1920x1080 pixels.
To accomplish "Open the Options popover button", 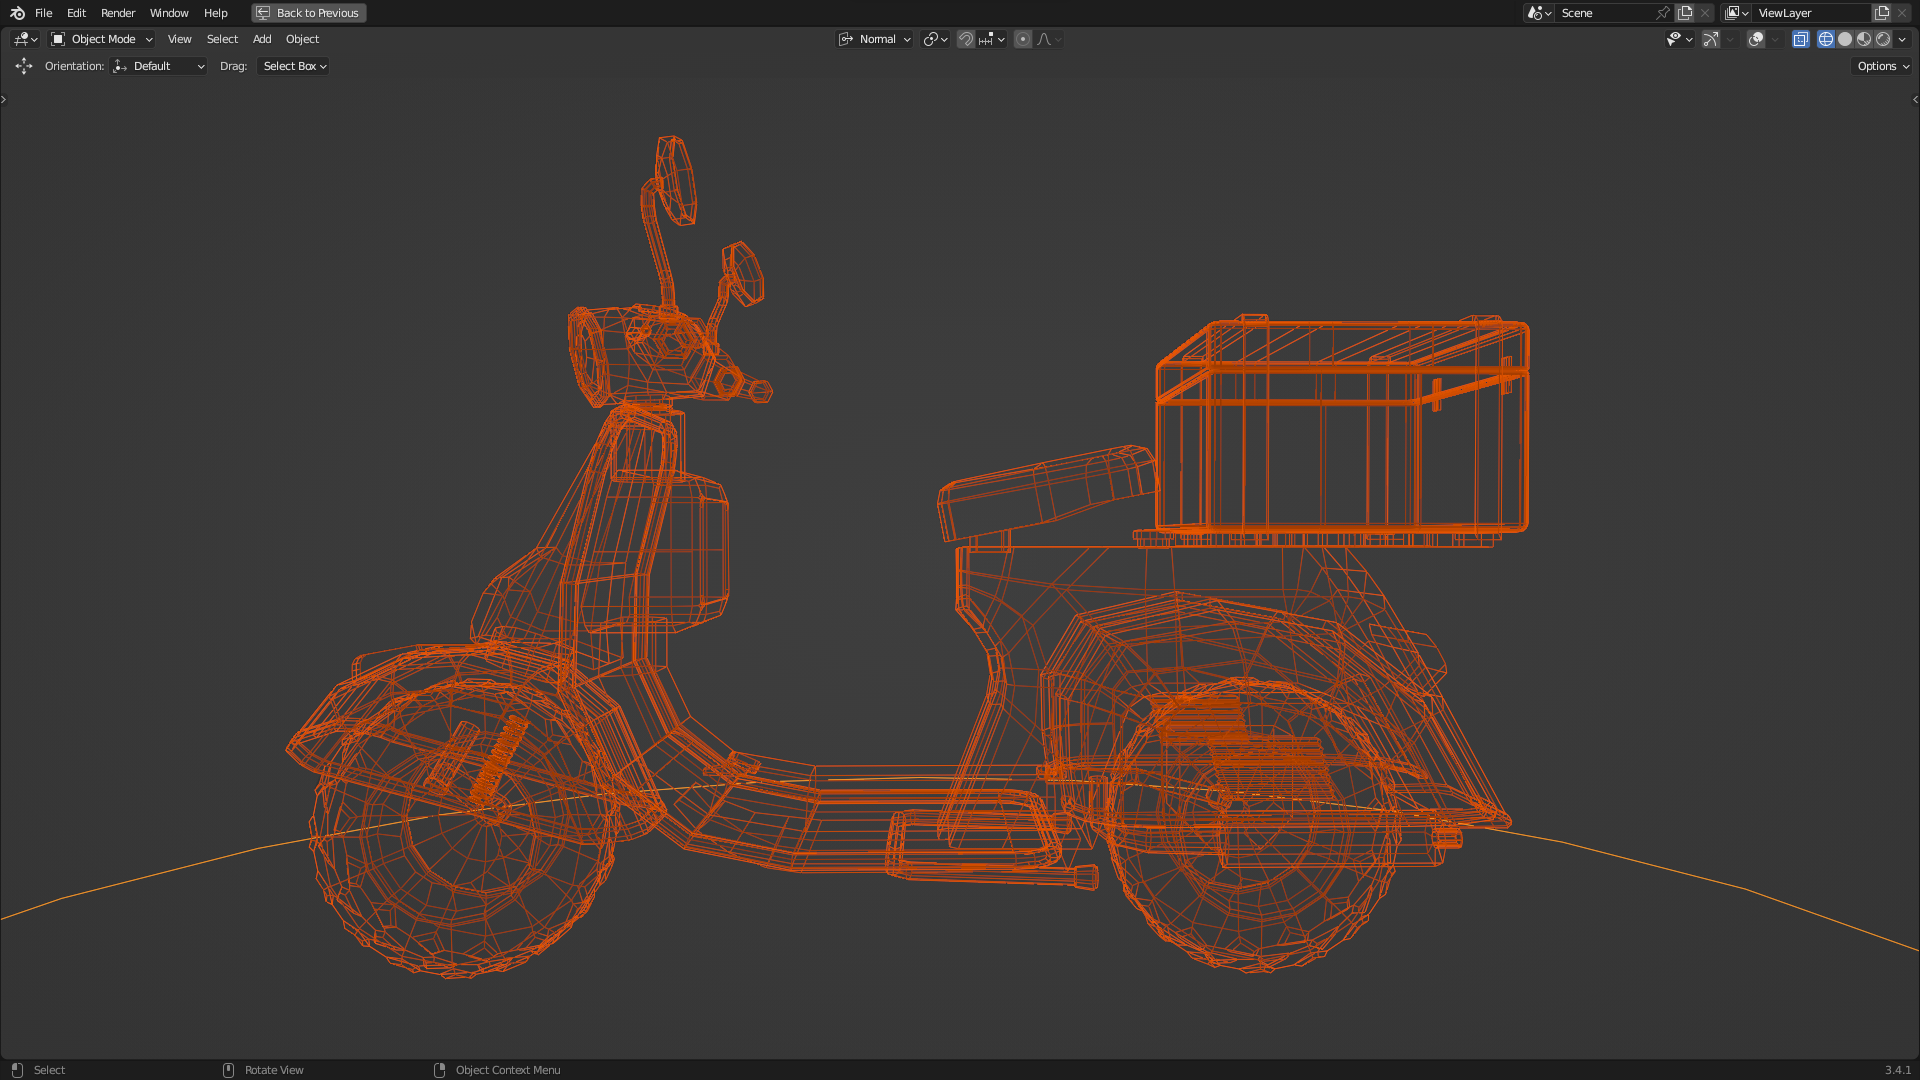I will [1882, 66].
